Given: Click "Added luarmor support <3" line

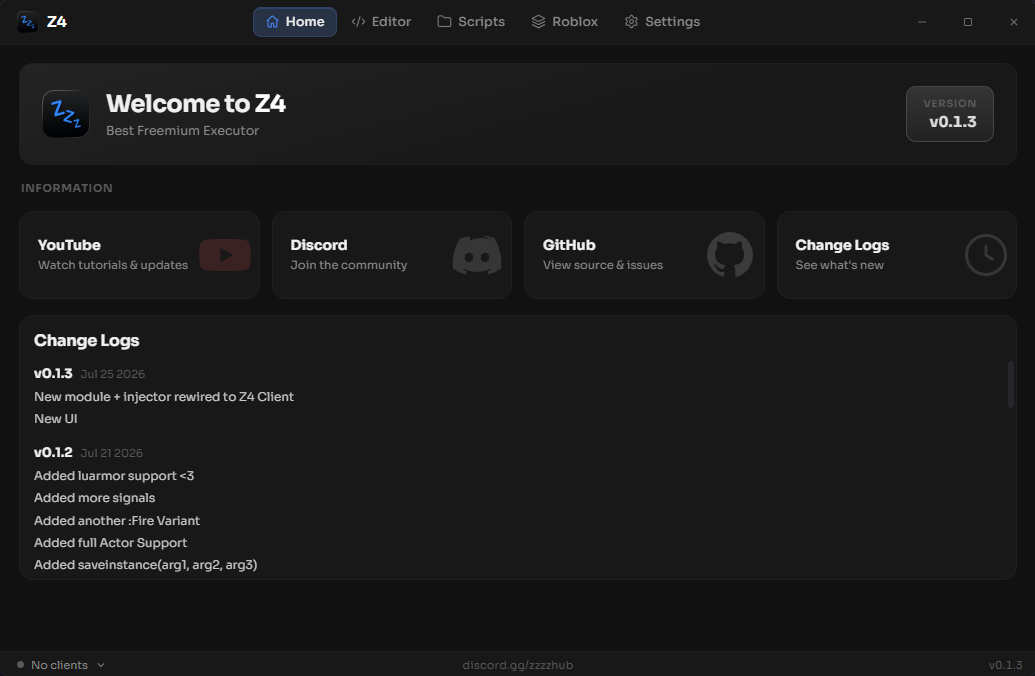Looking at the screenshot, I should click(114, 476).
